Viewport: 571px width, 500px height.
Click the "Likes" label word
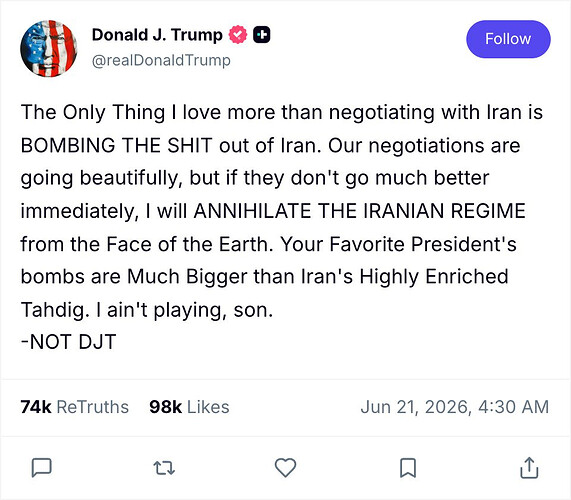(x=208, y=407)
